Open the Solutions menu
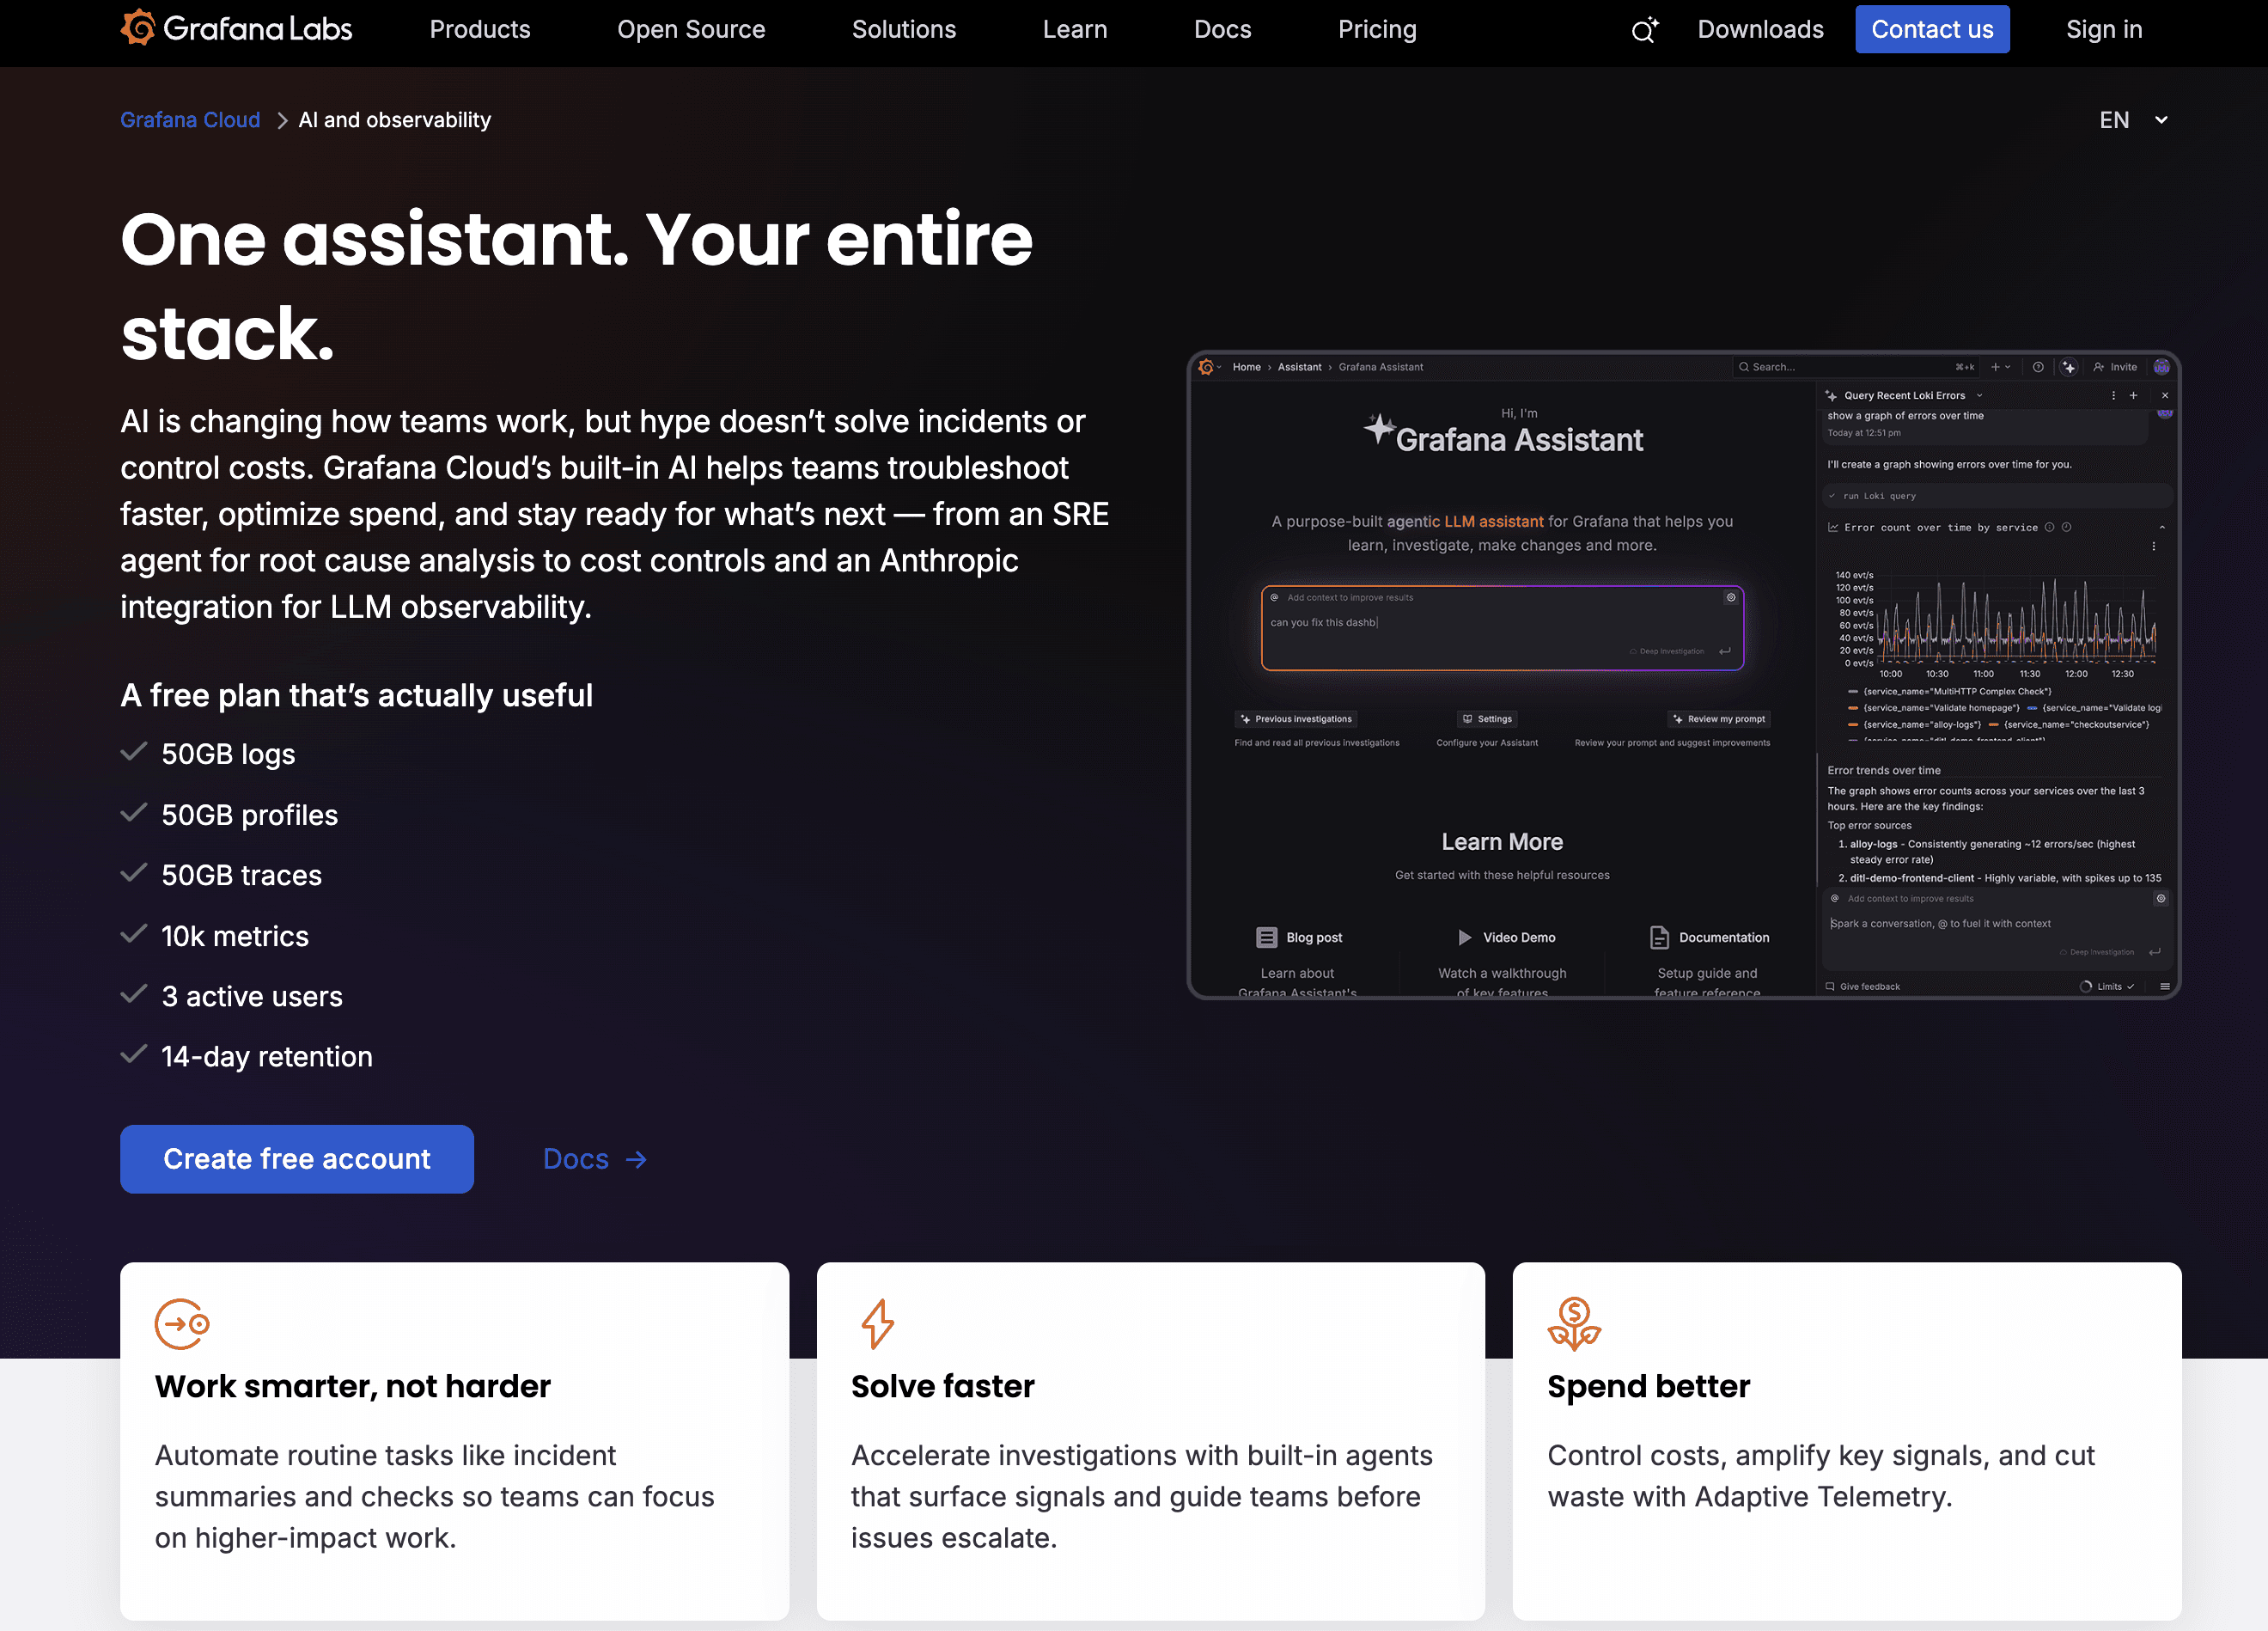Screen dimensions: 2268x1631 [903, 29]
